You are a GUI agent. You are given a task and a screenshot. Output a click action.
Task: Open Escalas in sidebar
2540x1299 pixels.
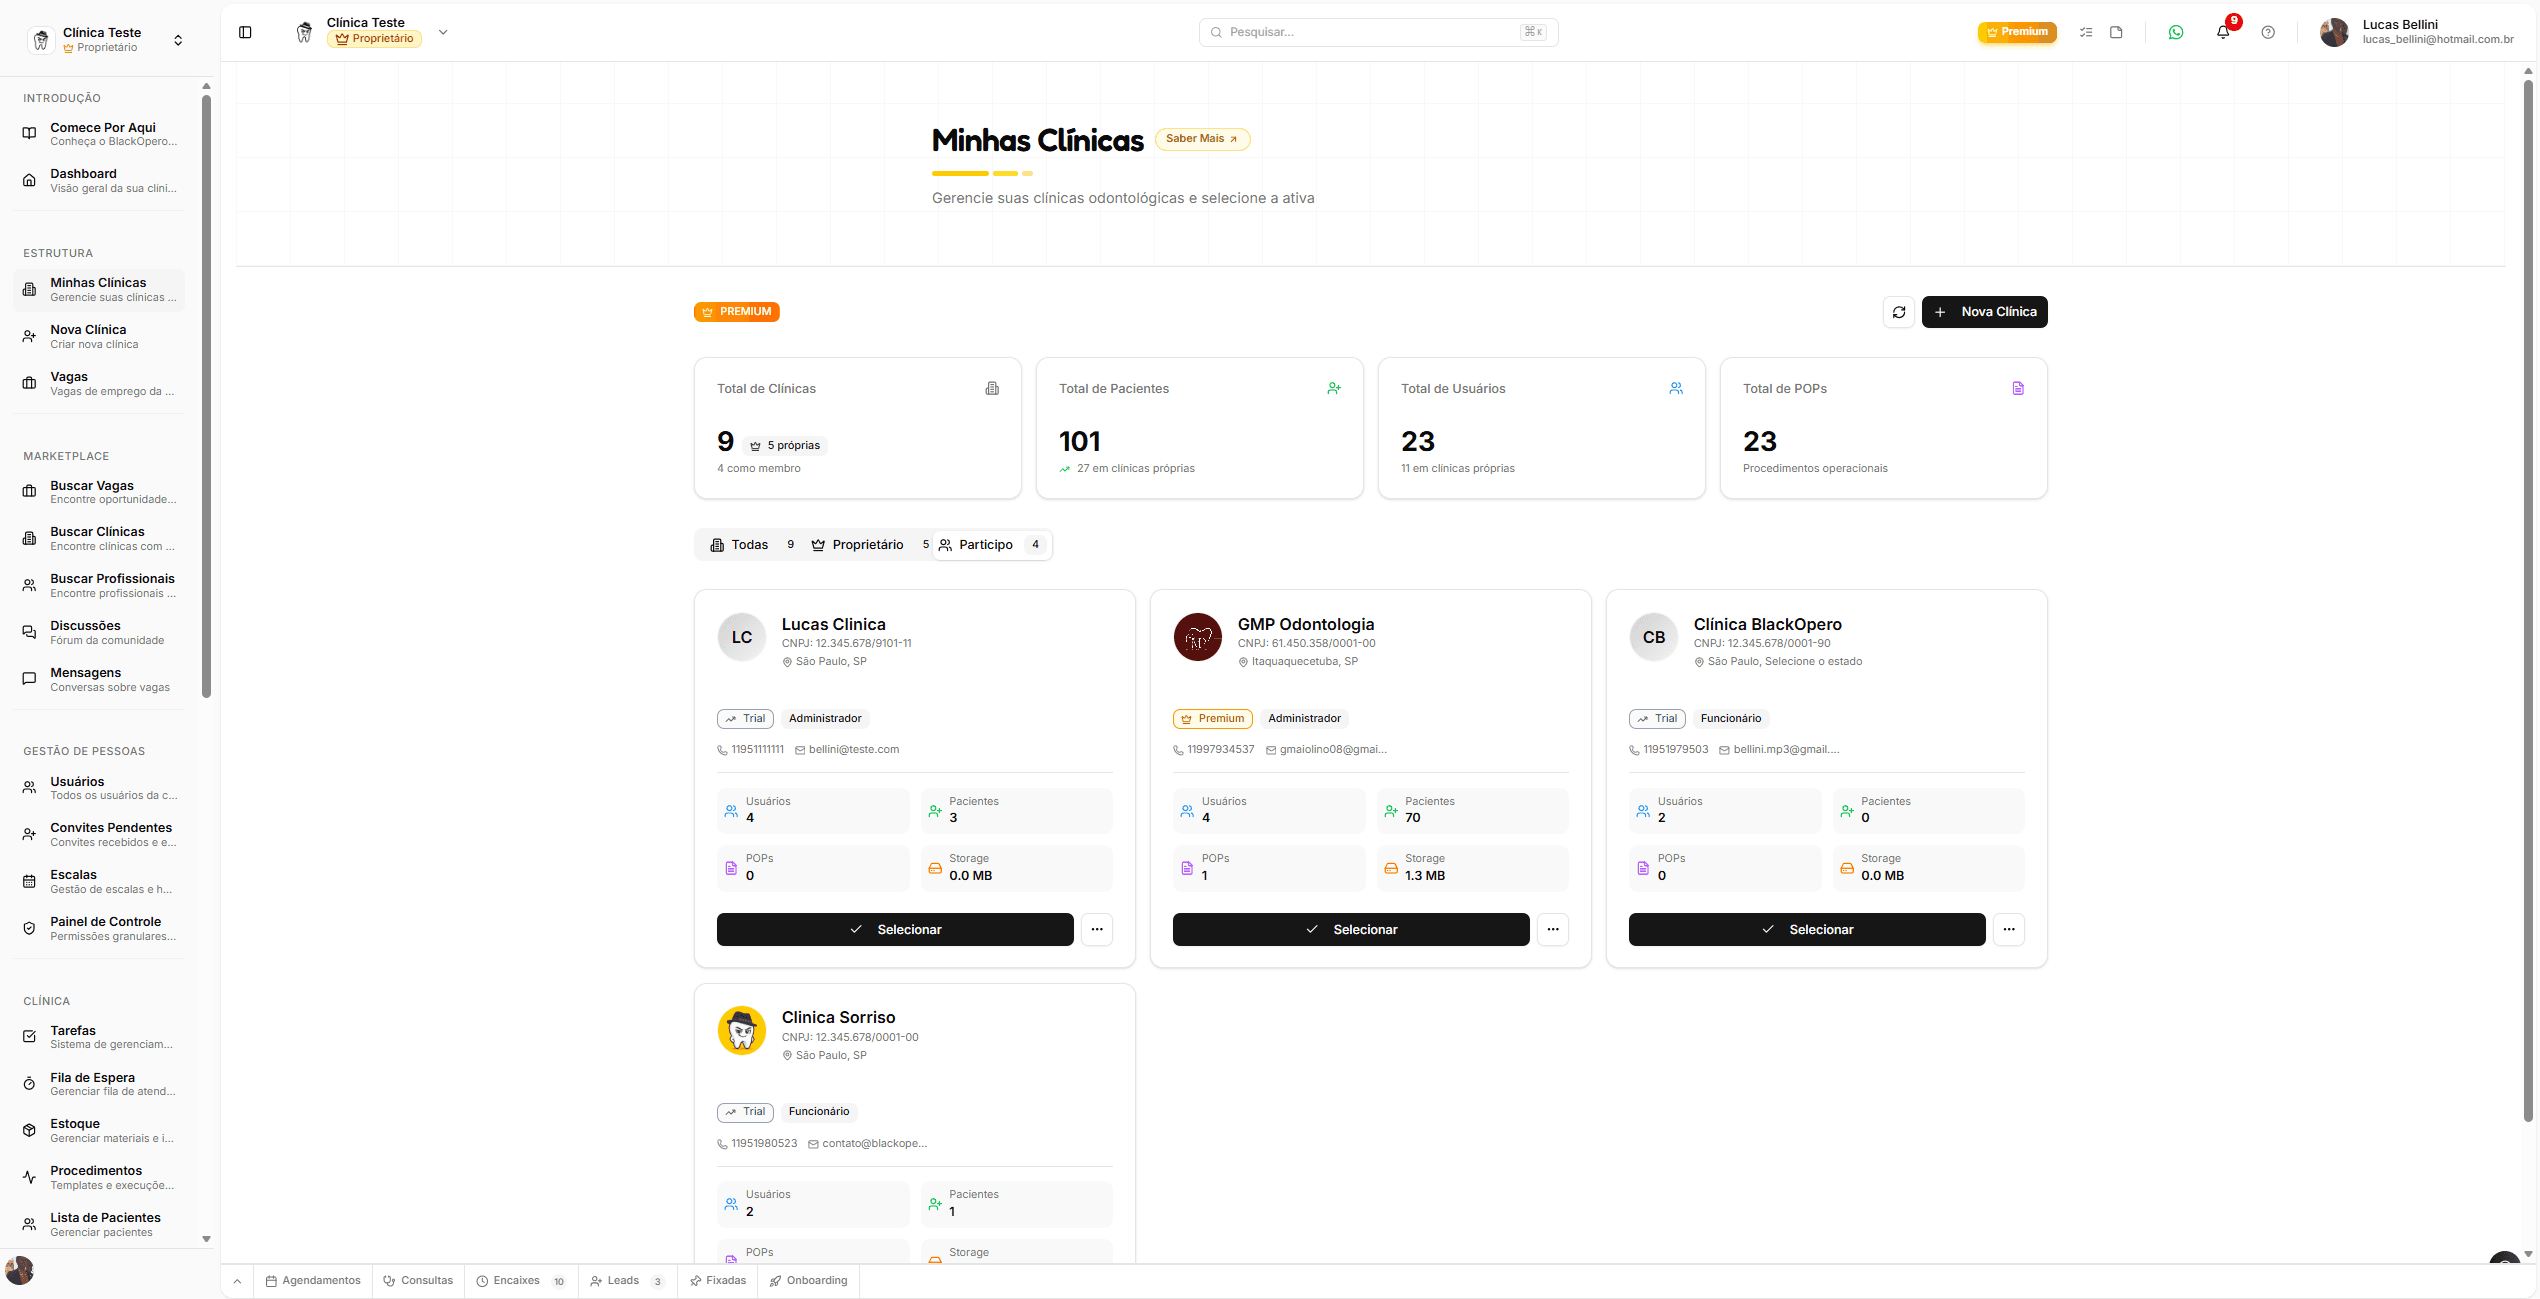pyautogui.click(x=100, y=882)
